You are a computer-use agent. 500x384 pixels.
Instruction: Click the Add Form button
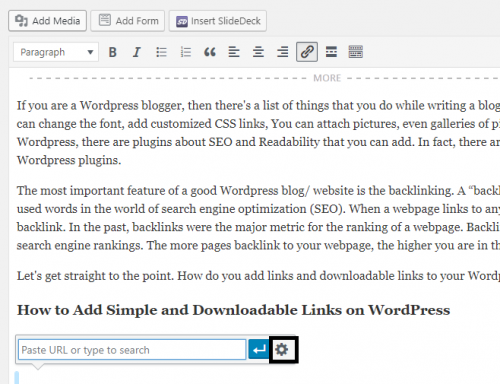click(128, 21)
